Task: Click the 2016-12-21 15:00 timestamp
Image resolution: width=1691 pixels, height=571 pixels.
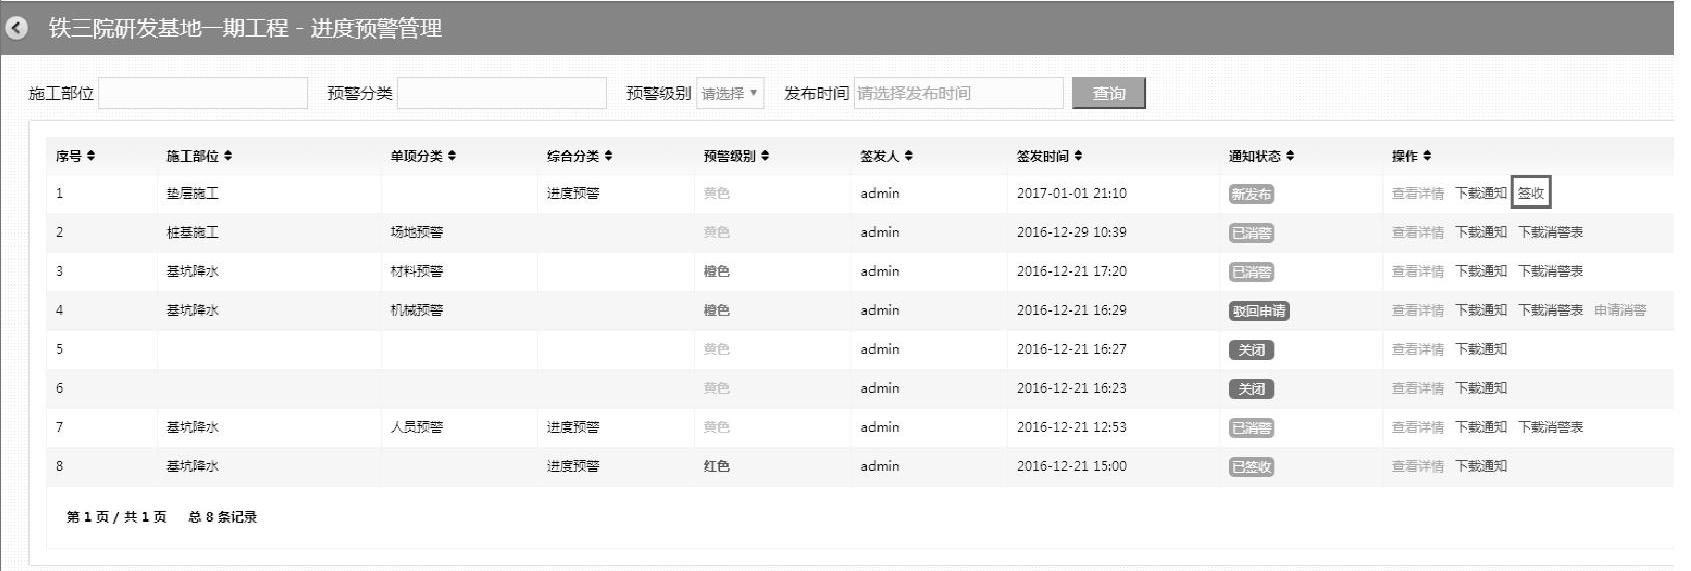Action: point(1071,467)
